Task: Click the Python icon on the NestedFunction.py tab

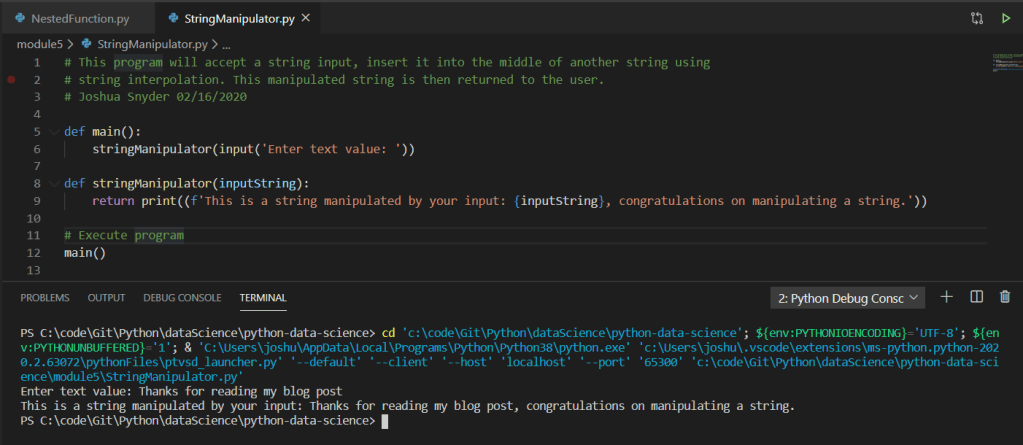Action: (x=19, y=18)
